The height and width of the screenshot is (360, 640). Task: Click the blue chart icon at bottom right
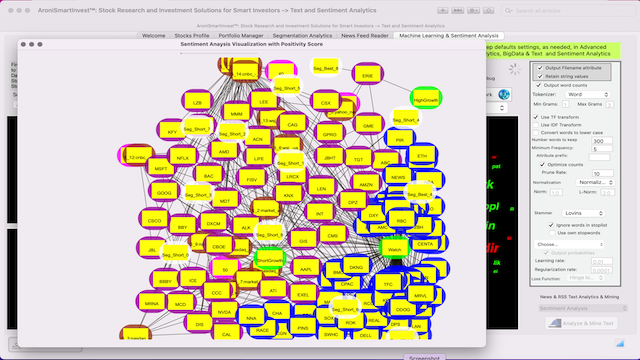click(x=620, y=344)
